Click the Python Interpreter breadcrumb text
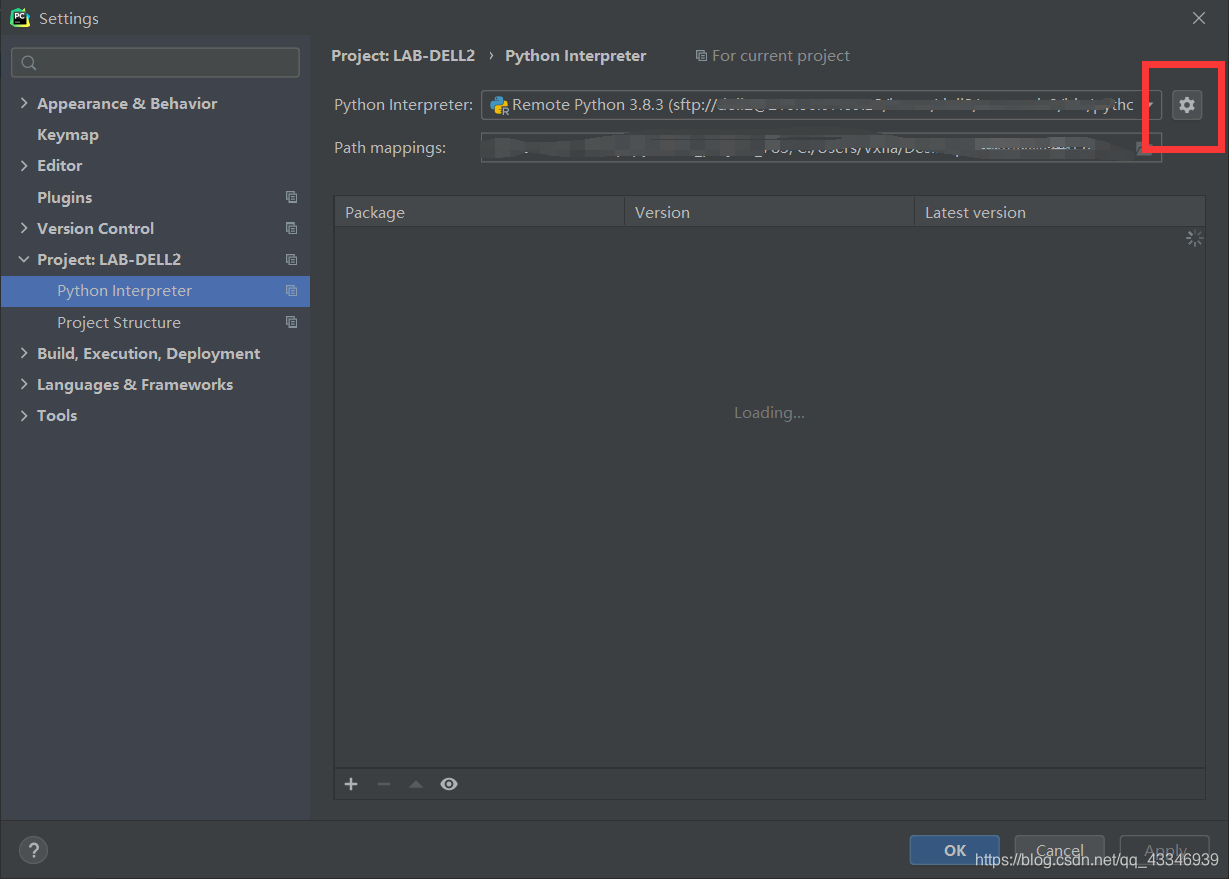1229x879 pixels. (x=576, y=56)
